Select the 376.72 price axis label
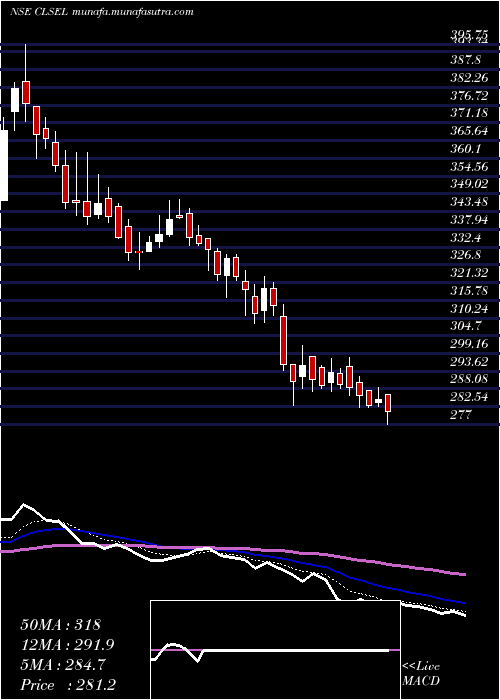 pyautogui.click(x=469, y=96)
